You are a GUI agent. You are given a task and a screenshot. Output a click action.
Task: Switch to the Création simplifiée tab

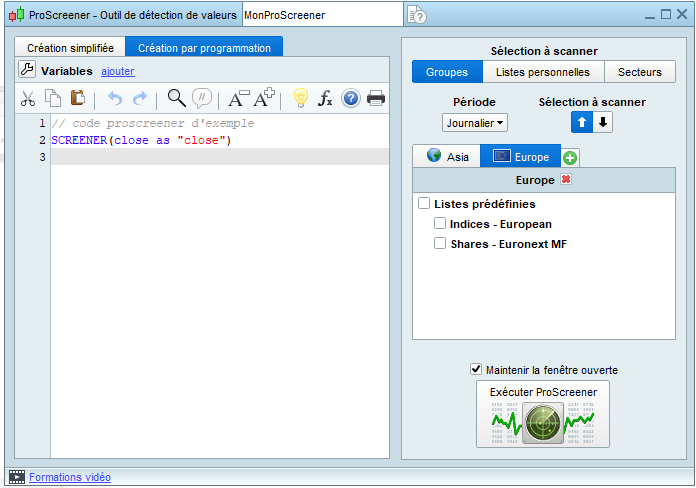pos(70,48)
